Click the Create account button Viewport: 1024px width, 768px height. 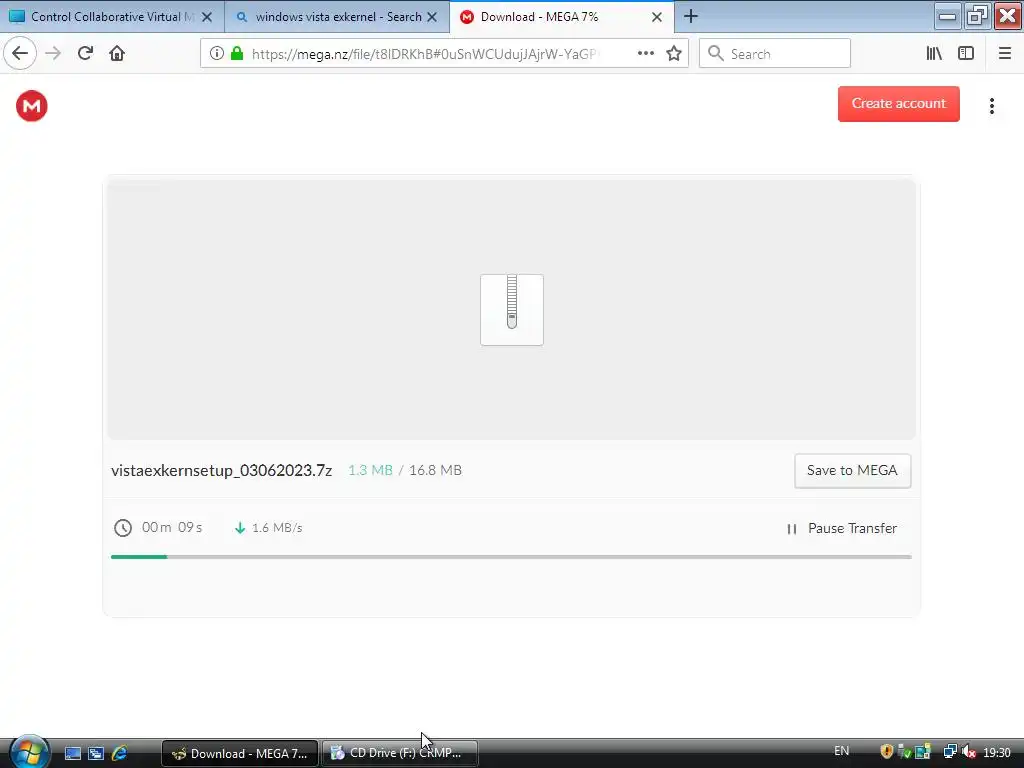pos(899,104)
